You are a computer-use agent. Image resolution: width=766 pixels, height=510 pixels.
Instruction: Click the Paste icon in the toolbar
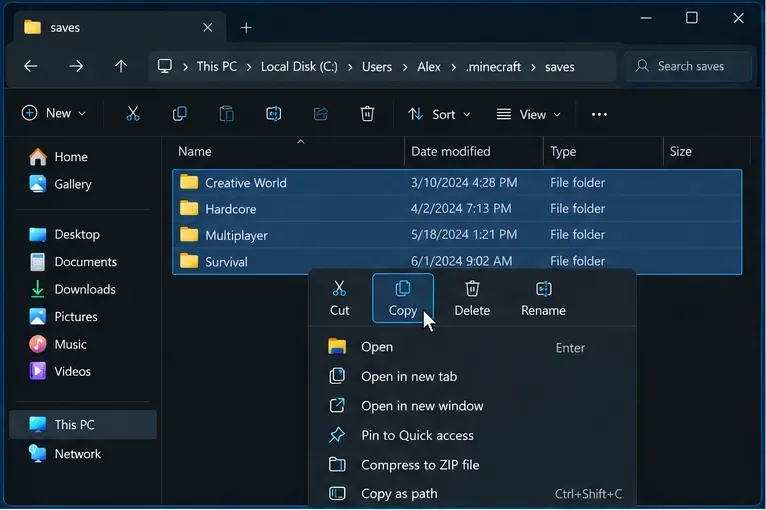click(226, 114)
